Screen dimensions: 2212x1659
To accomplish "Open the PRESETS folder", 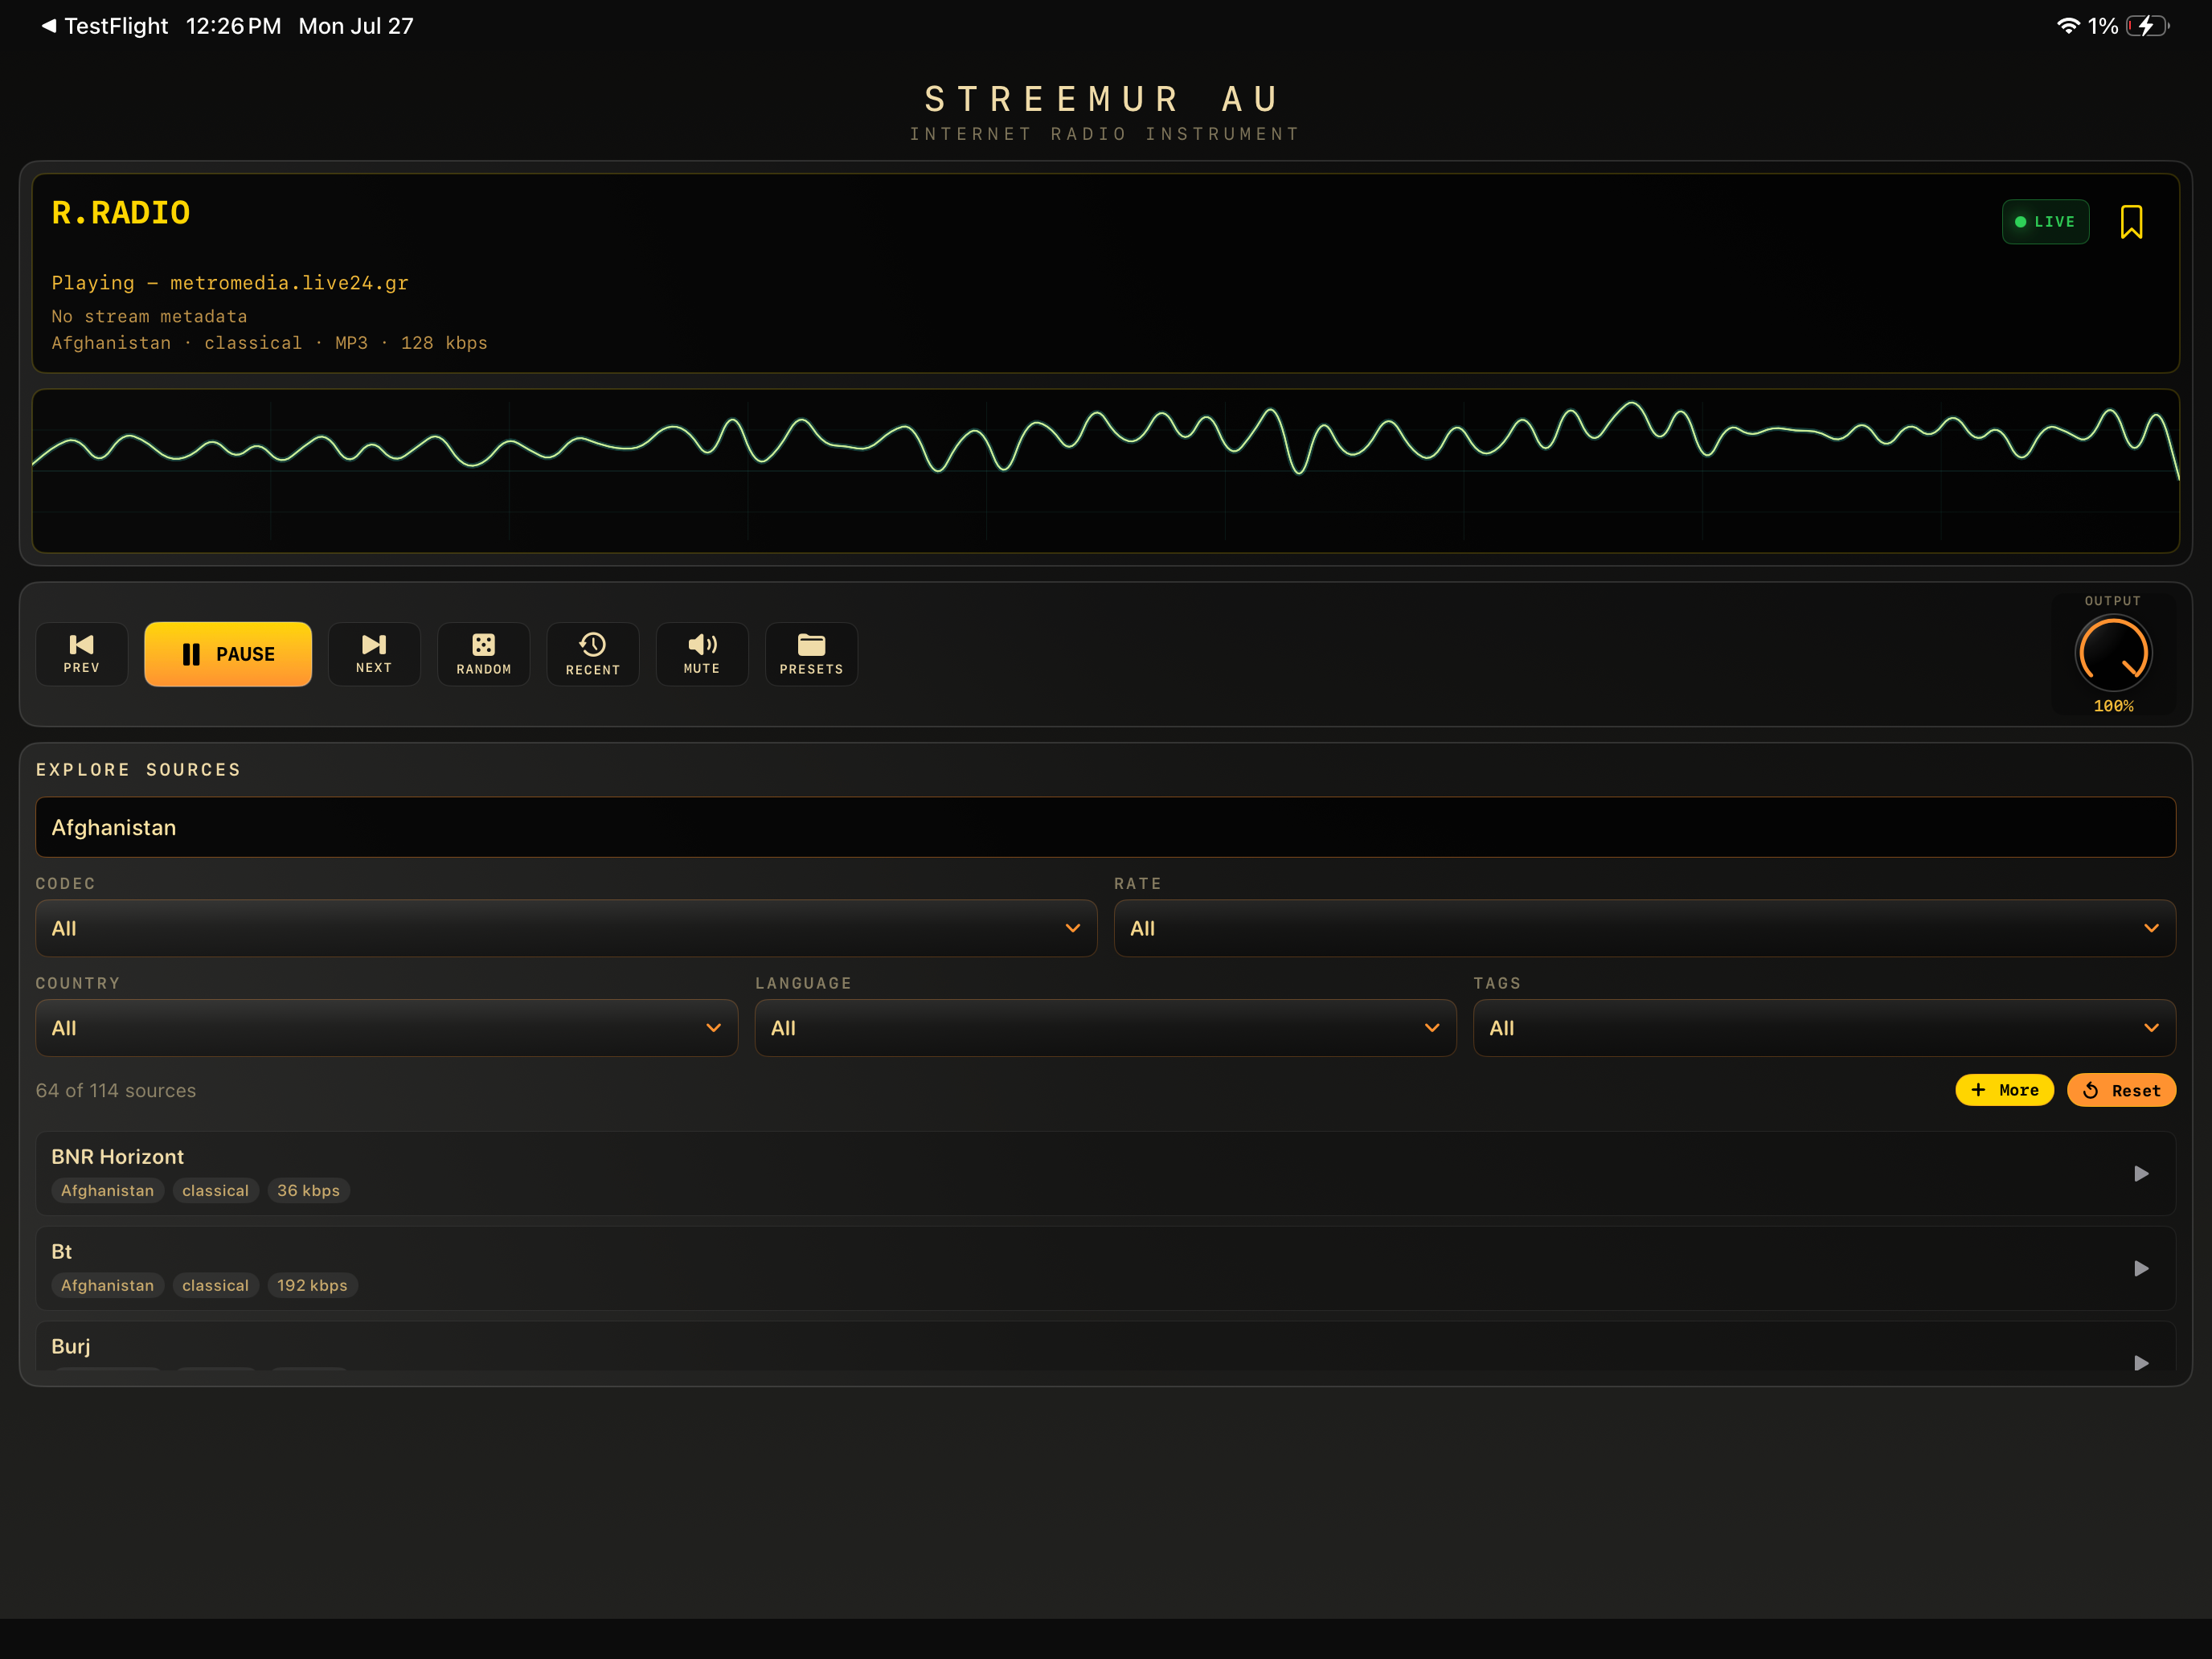I will coord(811,654).
